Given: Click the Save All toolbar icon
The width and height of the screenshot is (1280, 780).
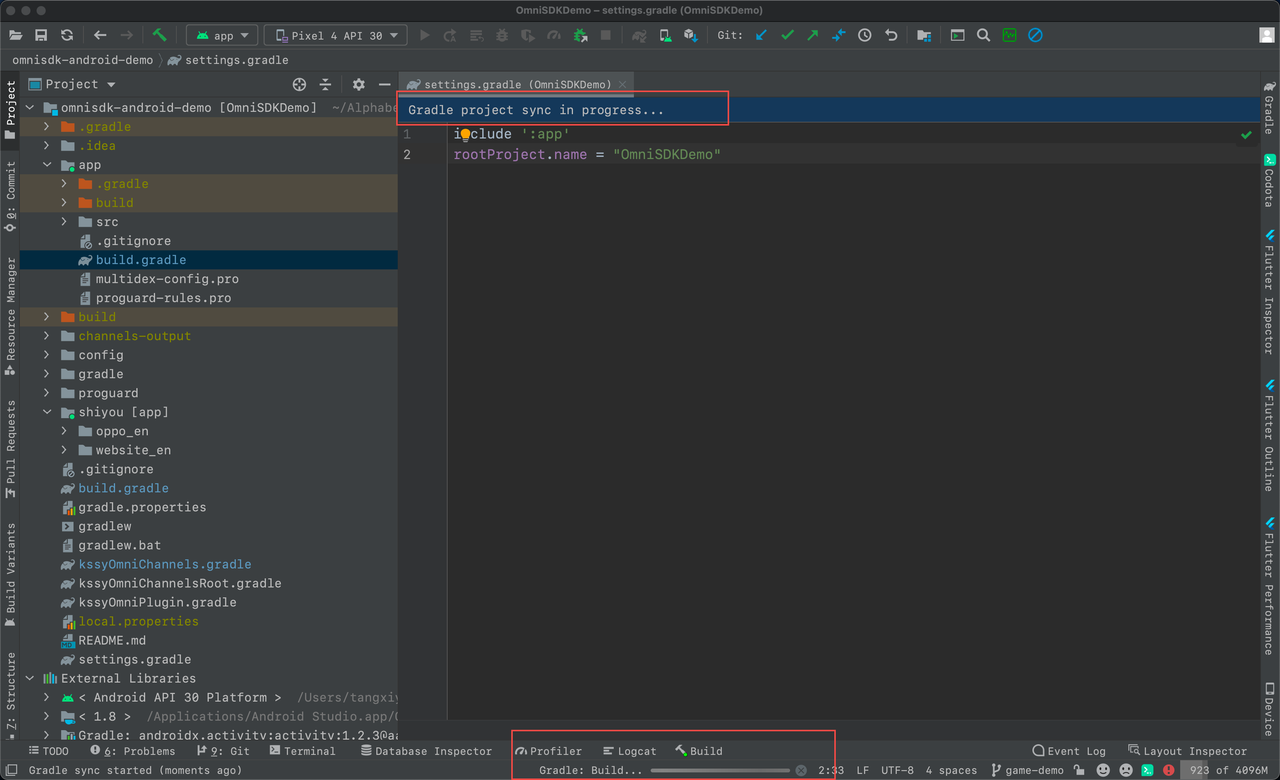Looking at the screenshot, I should [41, 35].
